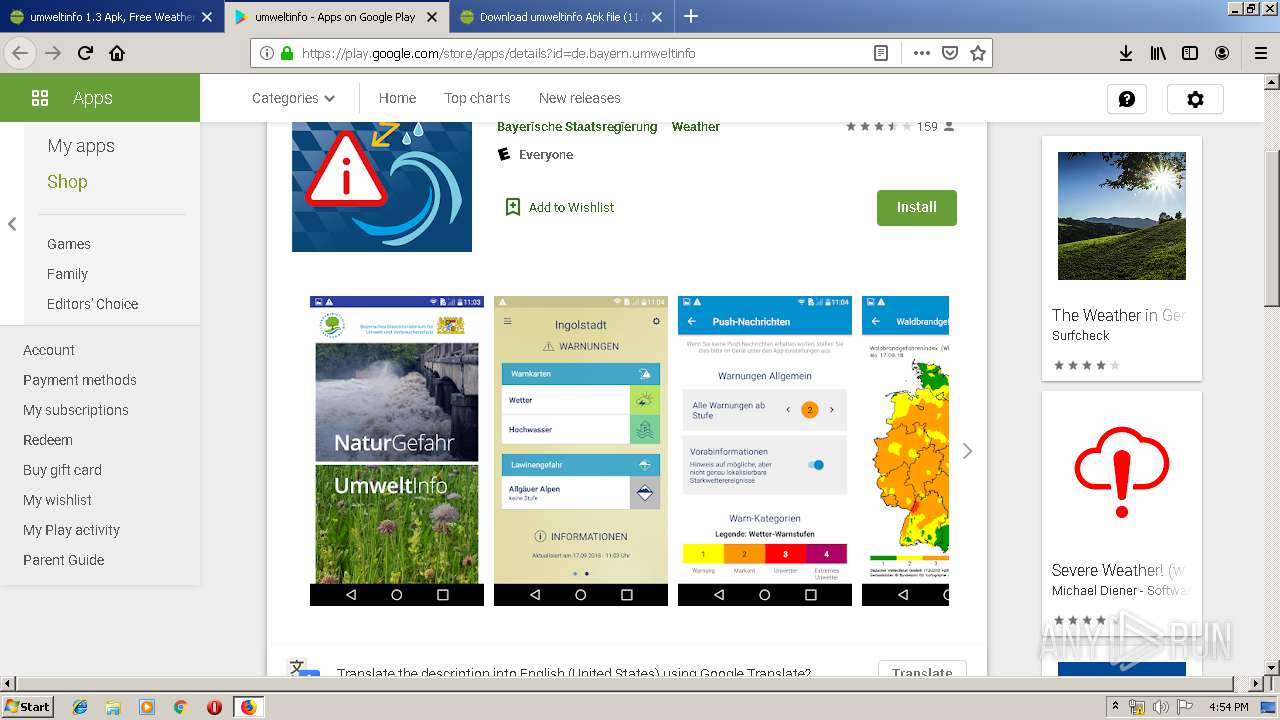Viewport: 1280px width, 720px height.
Task: Select the umweltinfo - Apps on Google Play tab
Action: pos(337,17)
